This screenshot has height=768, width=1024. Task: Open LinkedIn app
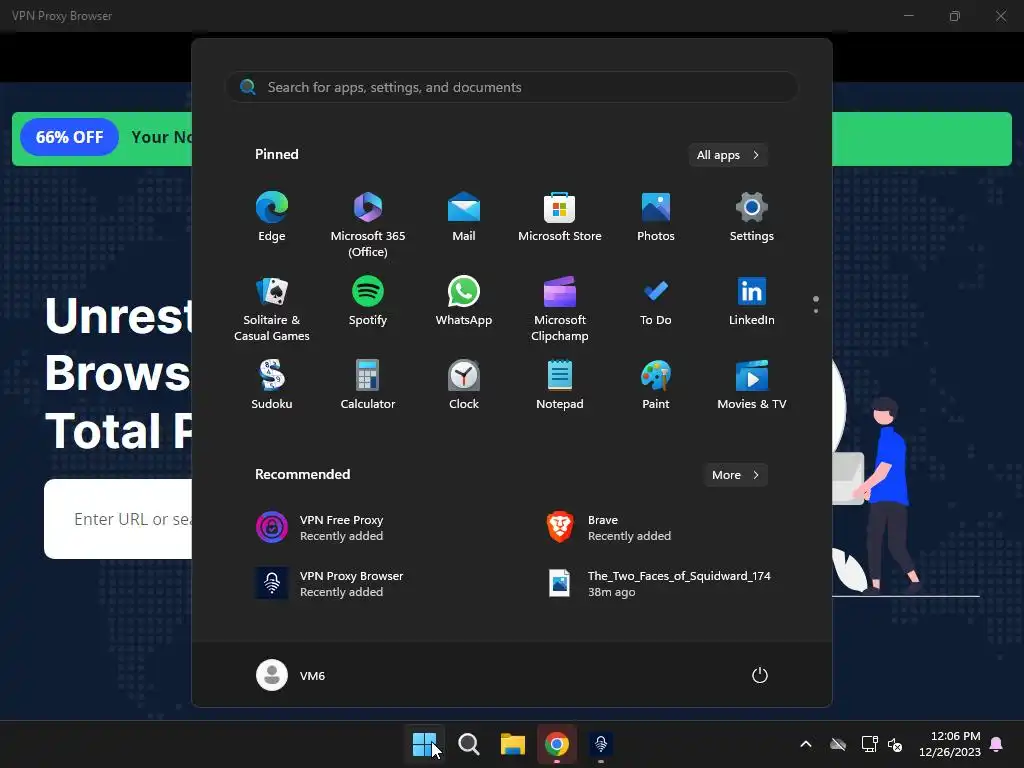[x=752, y=302]
